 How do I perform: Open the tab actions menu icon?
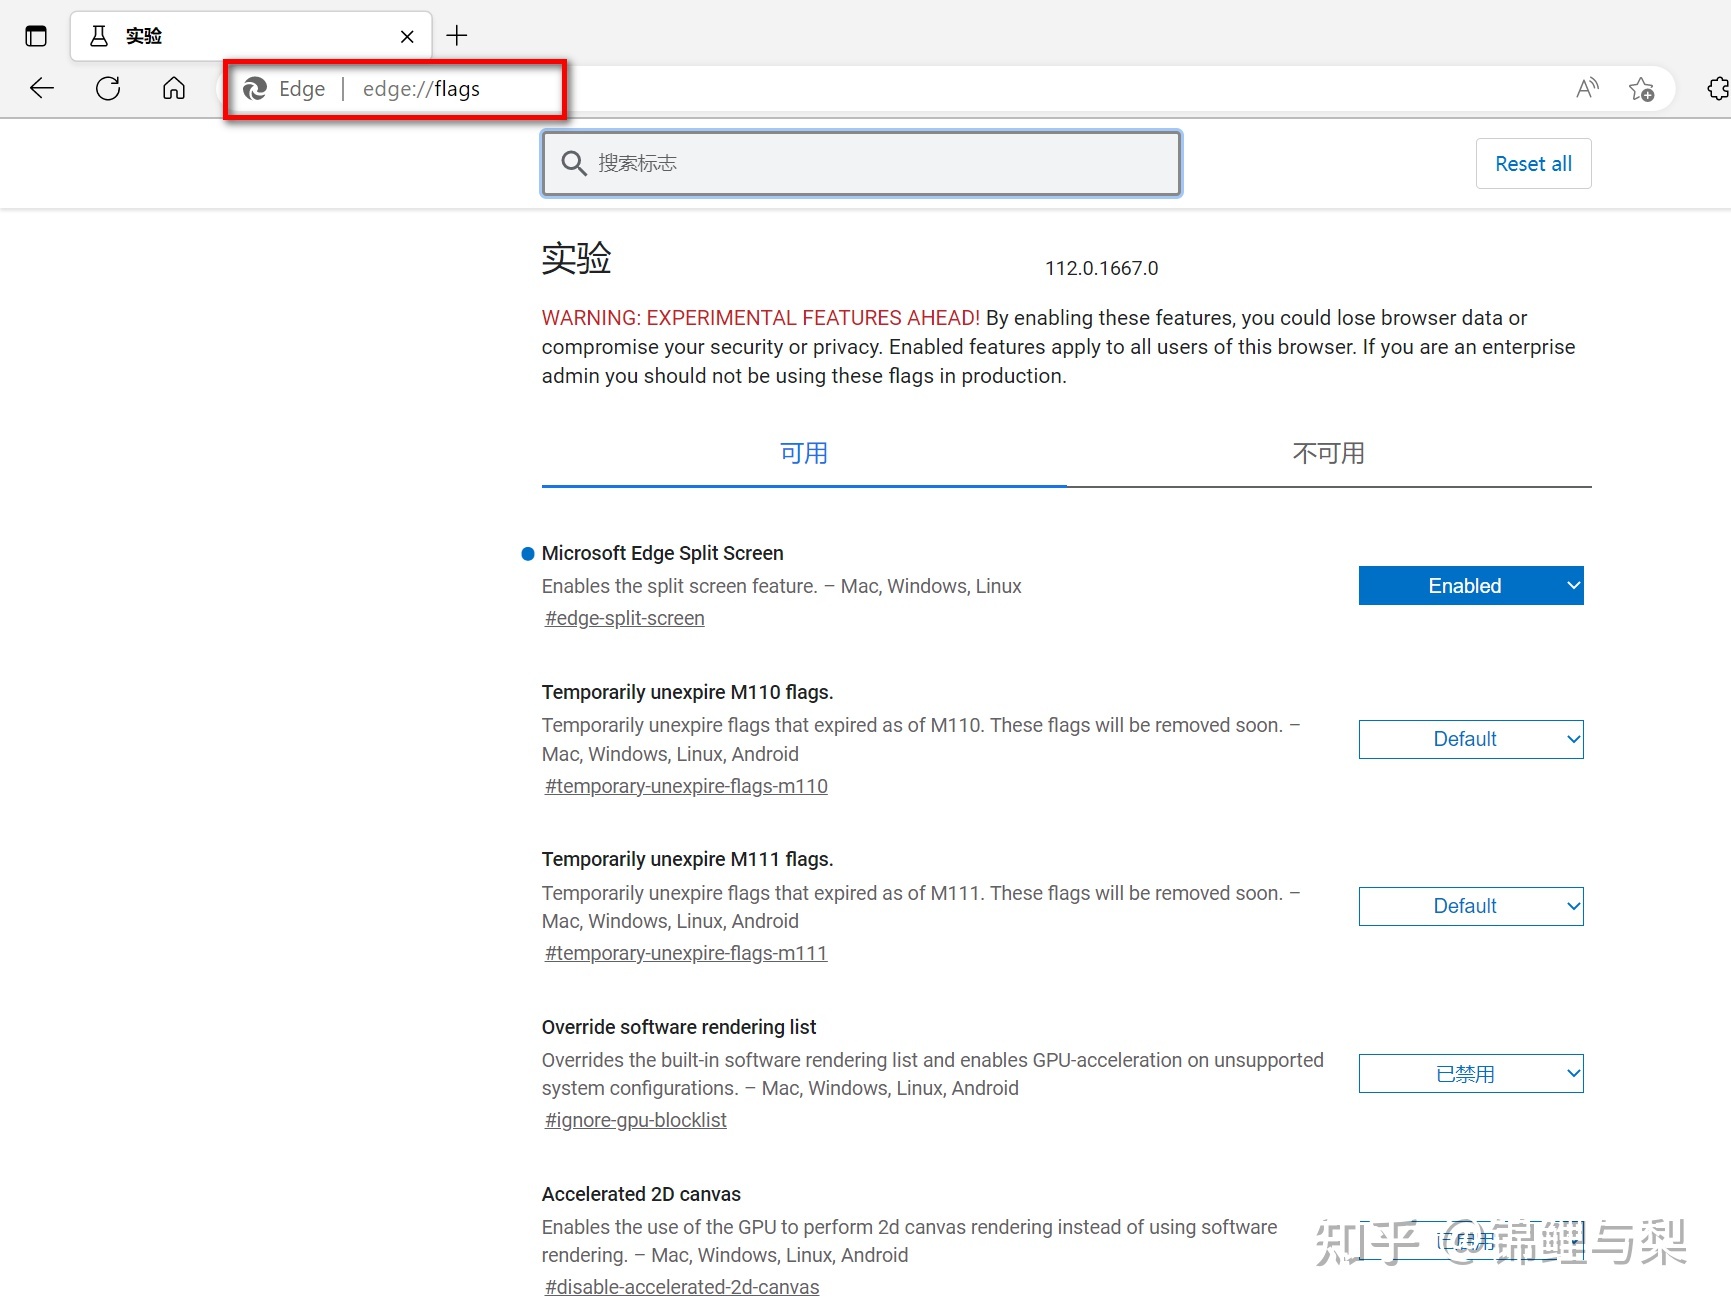point(36,36)
